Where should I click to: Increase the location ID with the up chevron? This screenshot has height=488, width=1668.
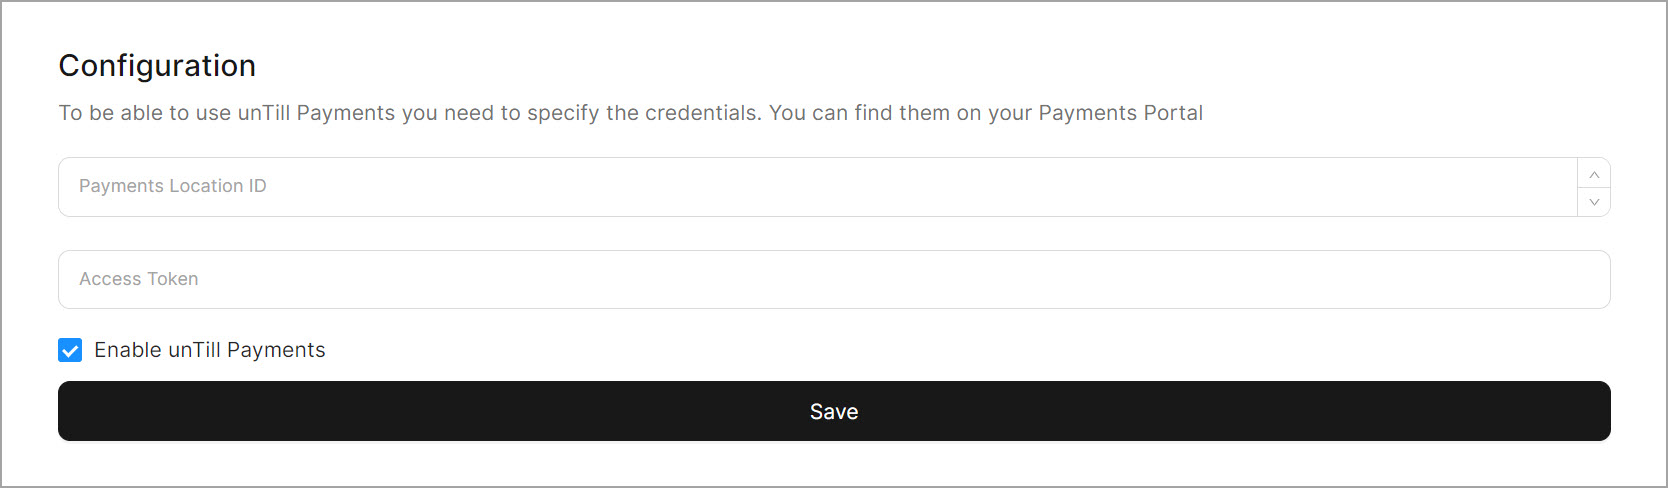click(1594, 174)
